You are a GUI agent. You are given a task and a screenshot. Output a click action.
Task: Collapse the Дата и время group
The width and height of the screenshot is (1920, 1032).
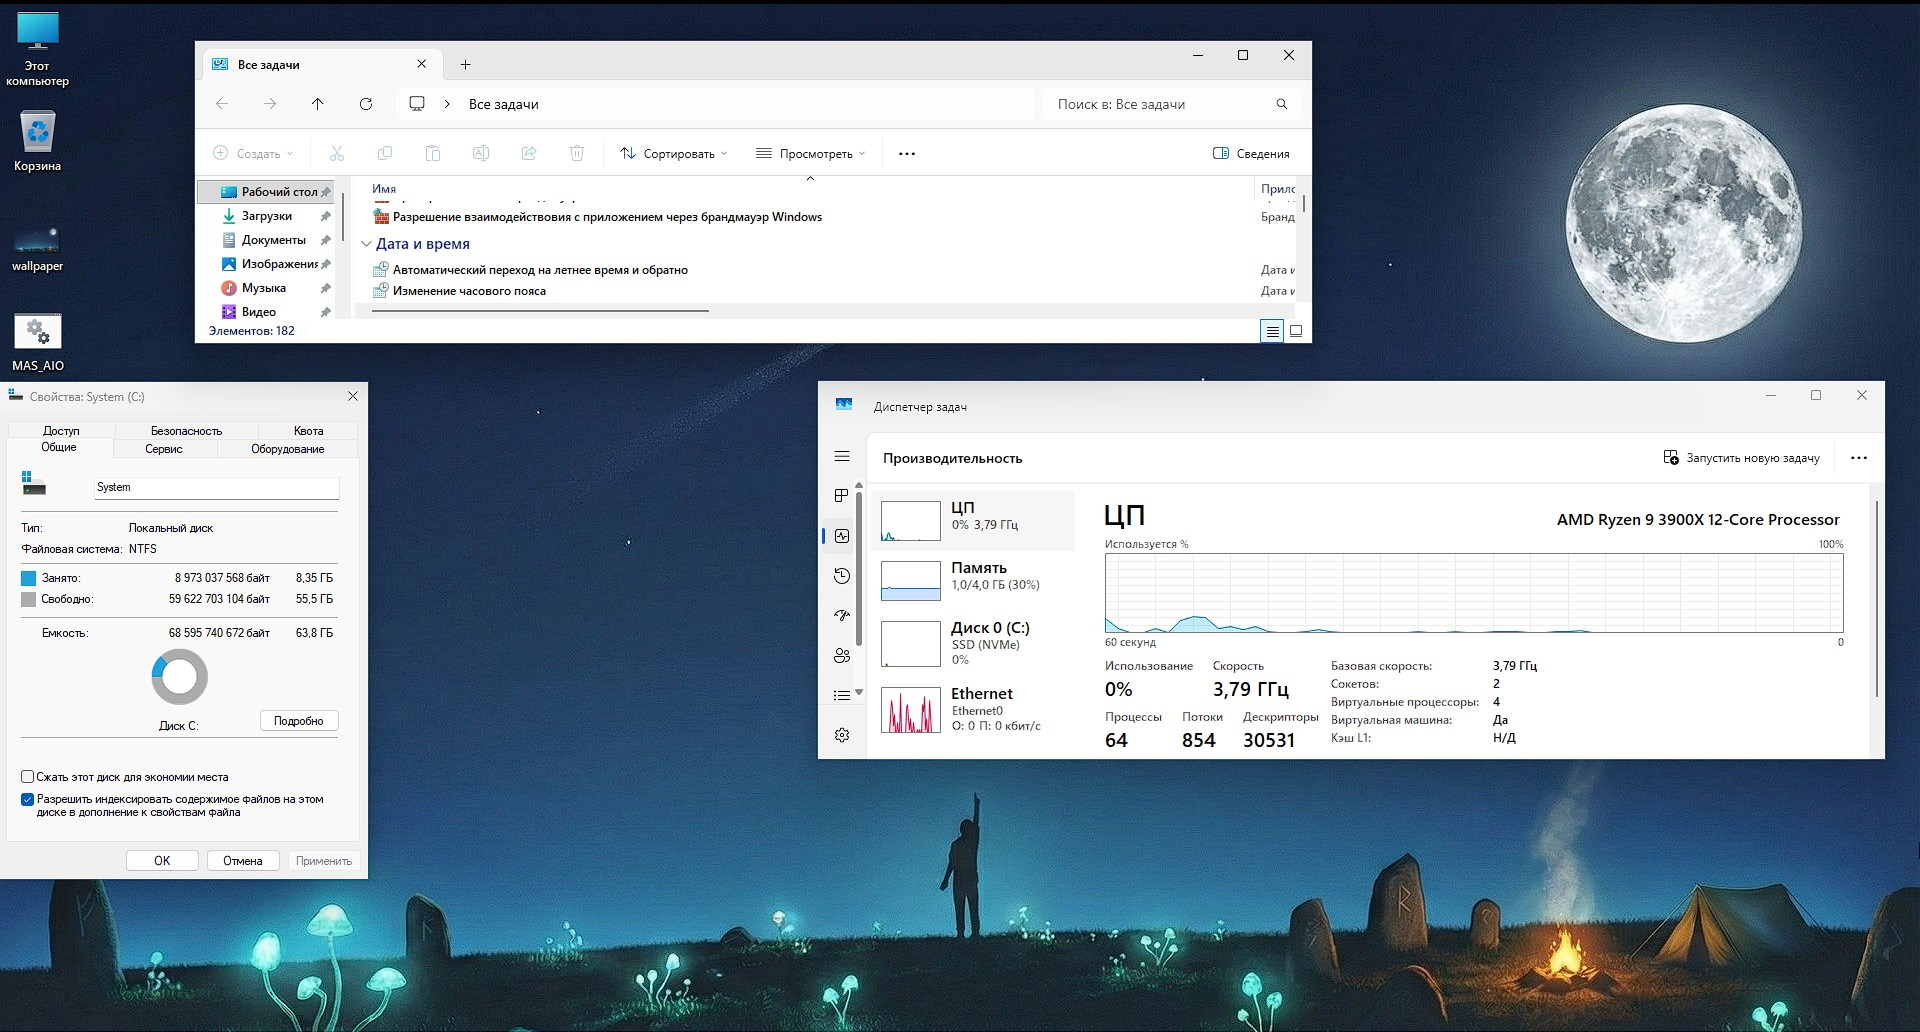click(368, 243)
